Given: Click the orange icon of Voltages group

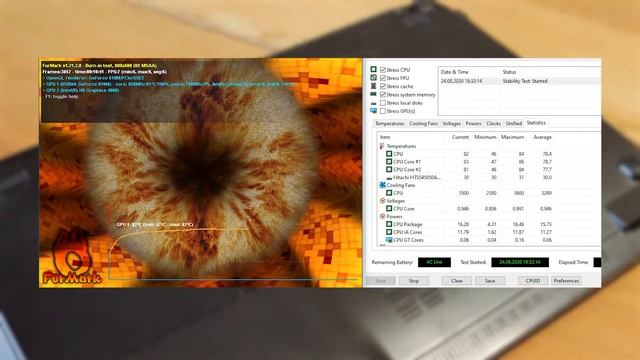Looking at the screenshot, I should click(382, 201).
